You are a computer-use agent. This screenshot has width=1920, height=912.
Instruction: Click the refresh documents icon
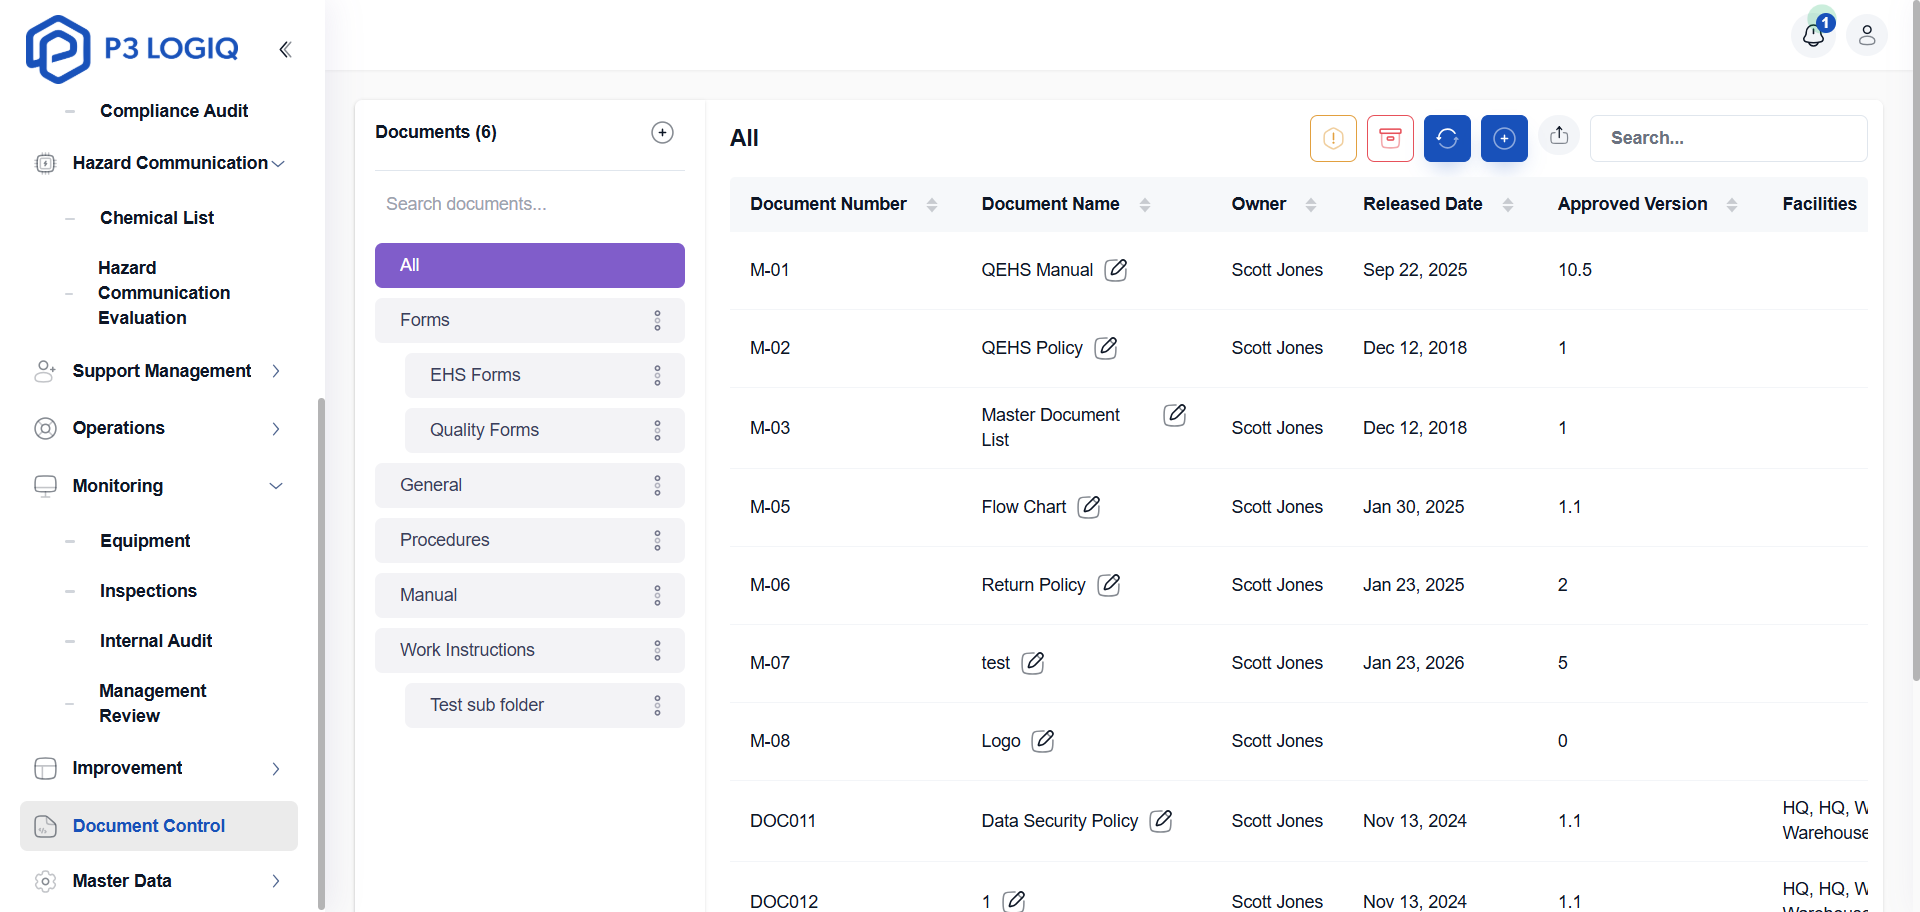pyautogui.click(x=1447, y=138)
